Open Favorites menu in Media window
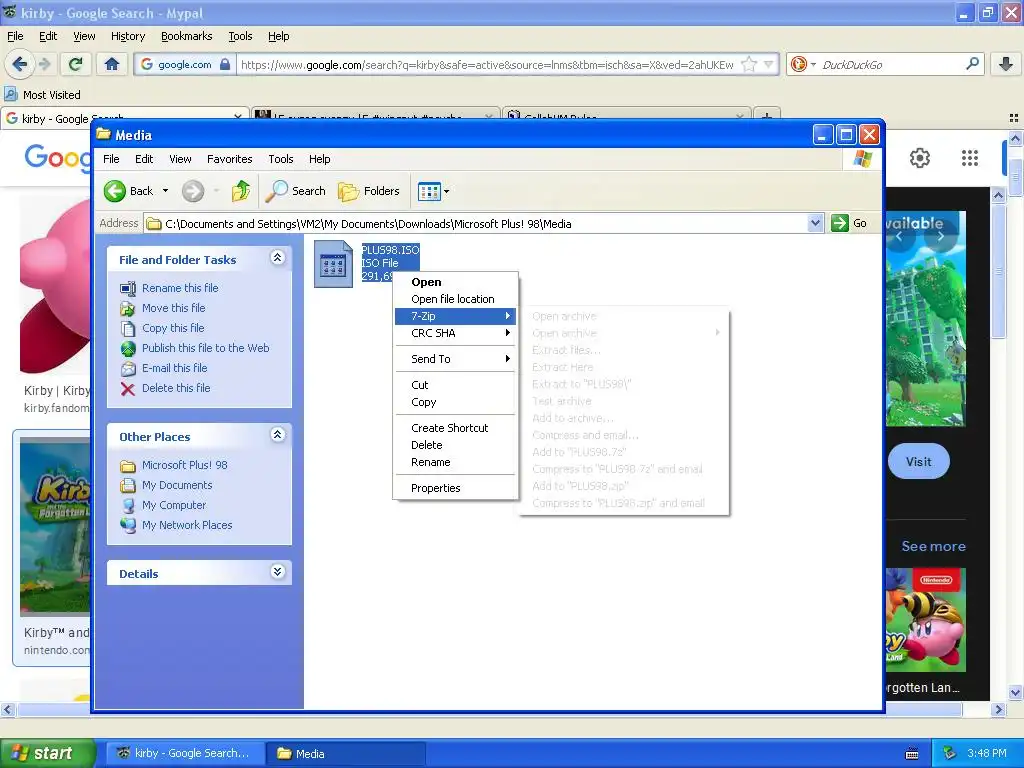 229,159
